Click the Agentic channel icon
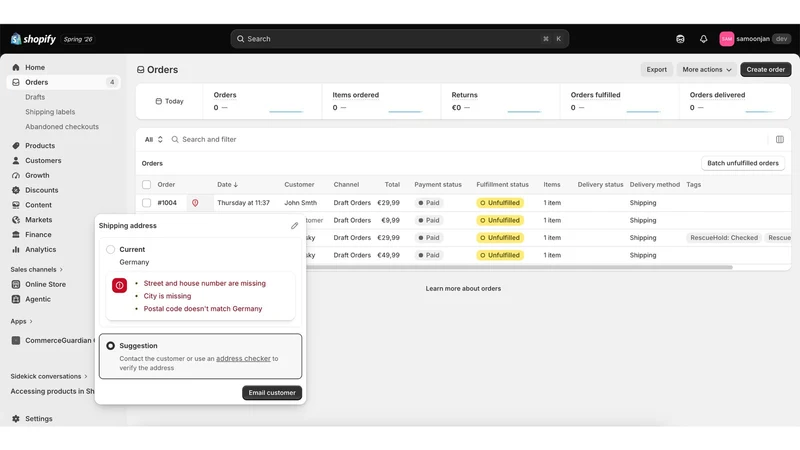Image resolution: width=800 pixels, height=450 pixels. [x=16, y=299]
